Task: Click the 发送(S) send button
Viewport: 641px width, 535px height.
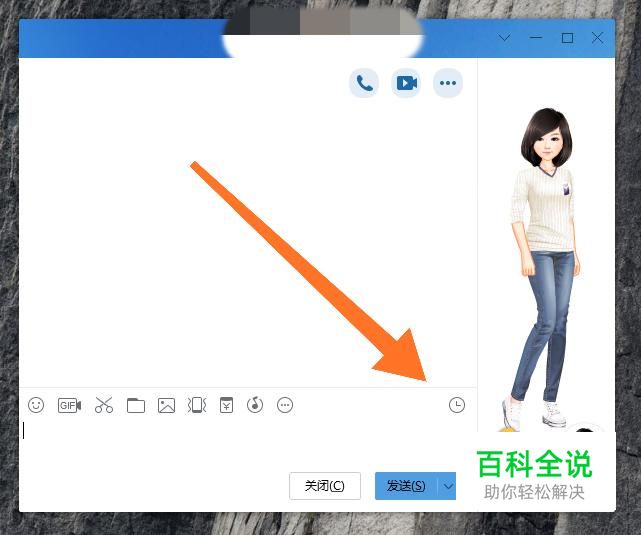Action: point(406,486)
